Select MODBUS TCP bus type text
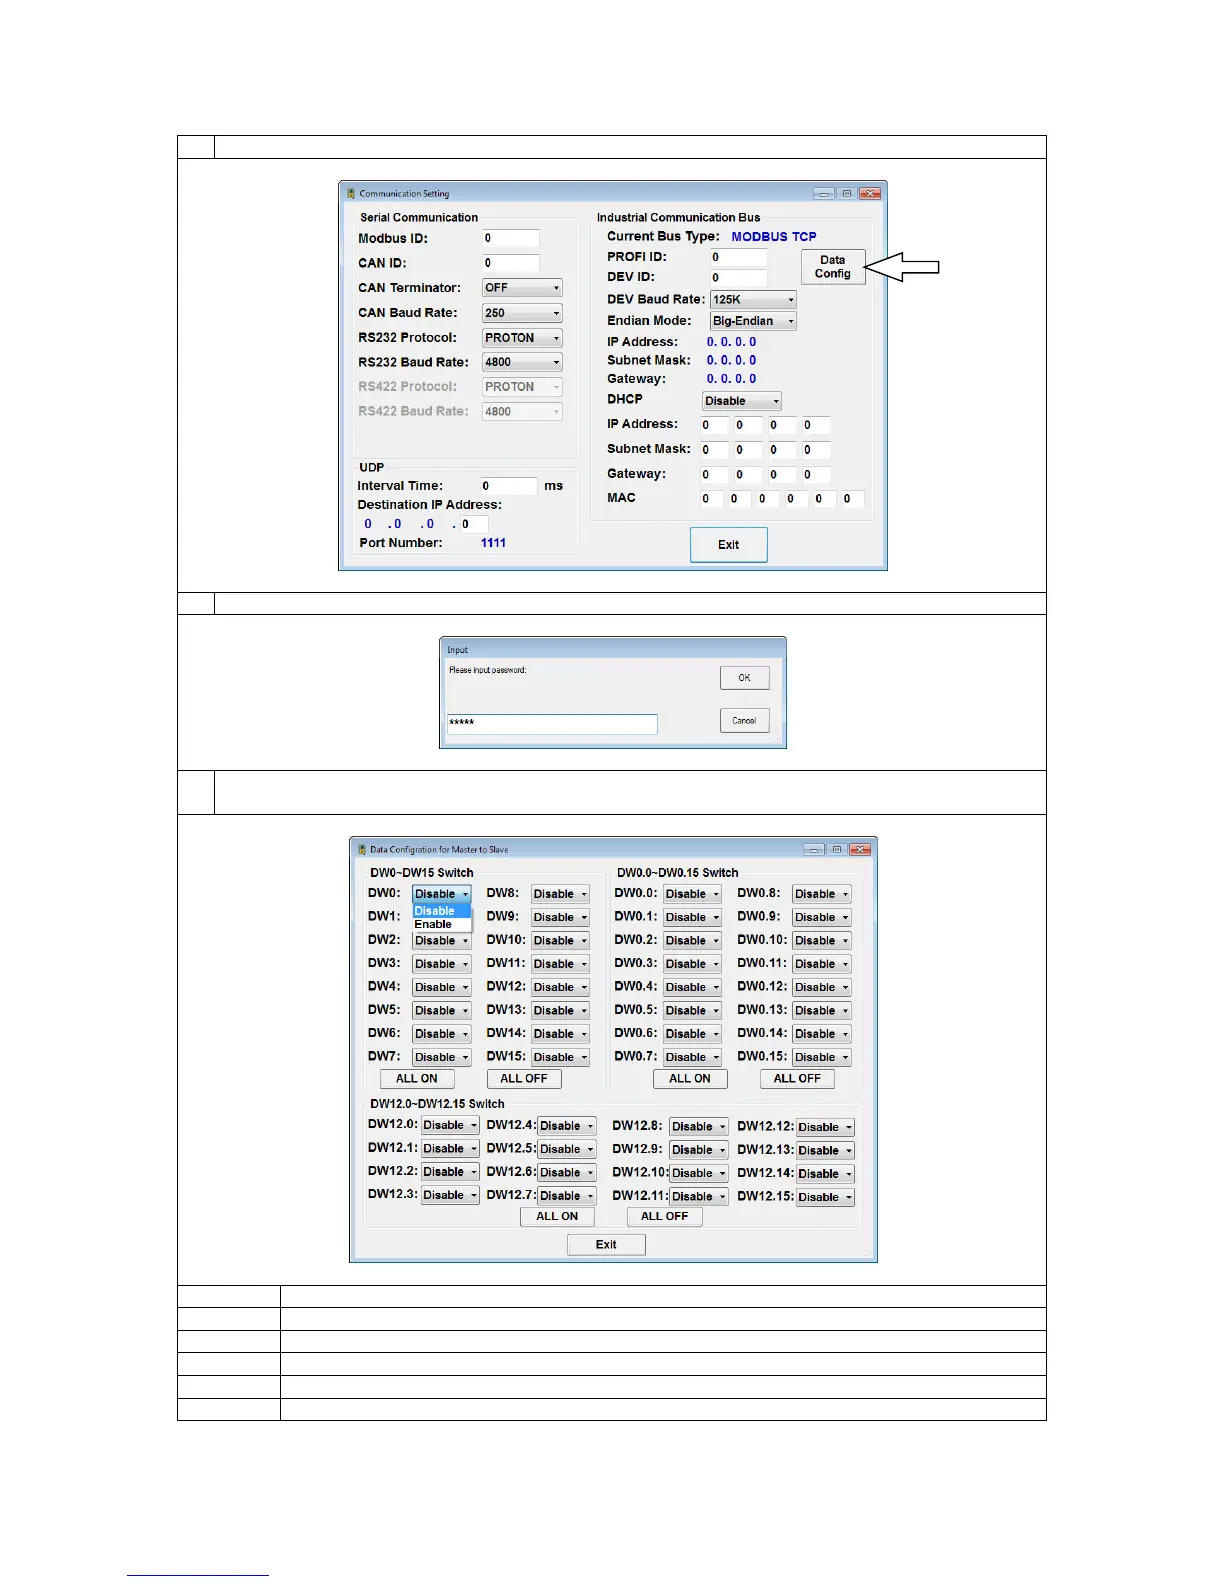Viewport: 1224px width, 1584px height. pyautogui.click(x=774, y=237)
